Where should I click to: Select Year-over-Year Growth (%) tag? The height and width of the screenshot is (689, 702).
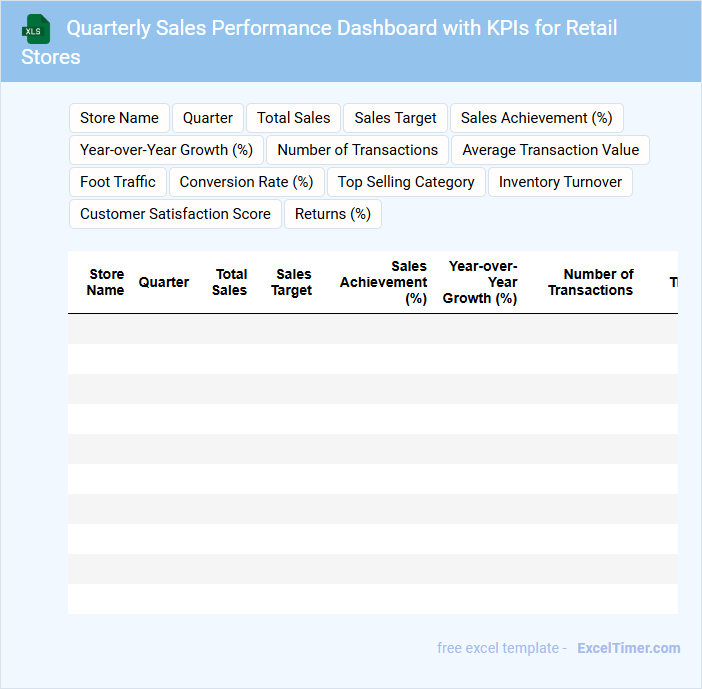coord(166,150)
